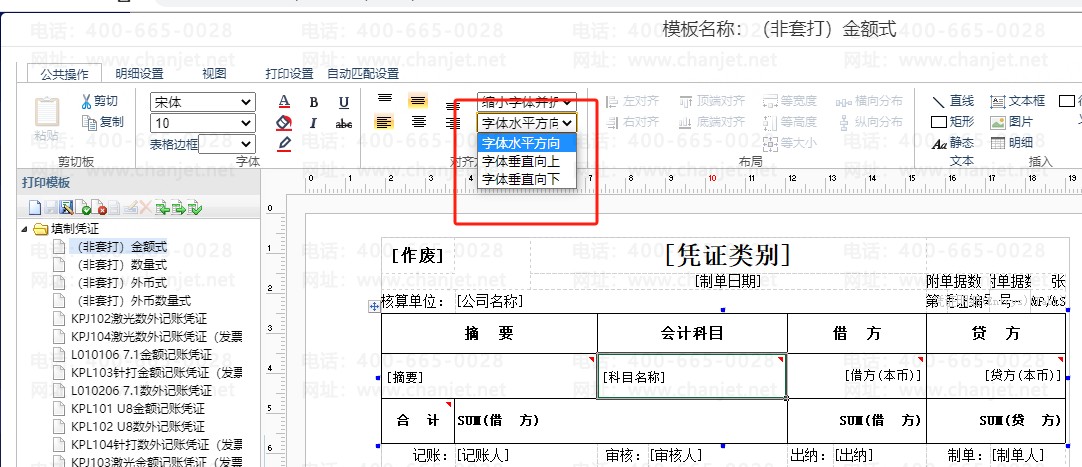This screenshot has height=467, width=1082.
Task: Switch to the 明细设置 tab
Action: click(x=139, y=73)
